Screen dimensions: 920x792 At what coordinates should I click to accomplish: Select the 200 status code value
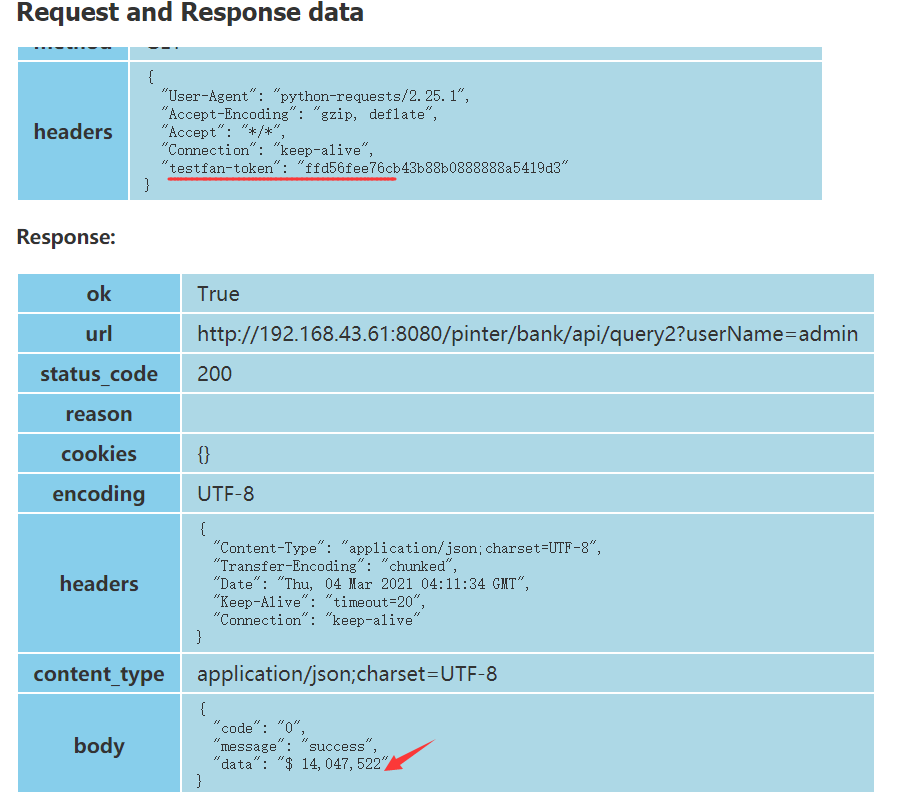pyautogui.click(x=214, y=374)
